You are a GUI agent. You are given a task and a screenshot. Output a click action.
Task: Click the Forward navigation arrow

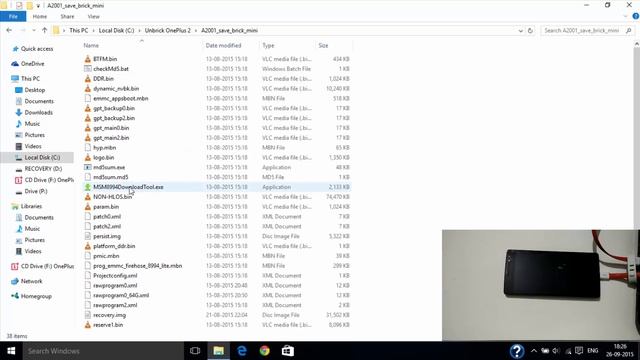[x=23, y=31]
